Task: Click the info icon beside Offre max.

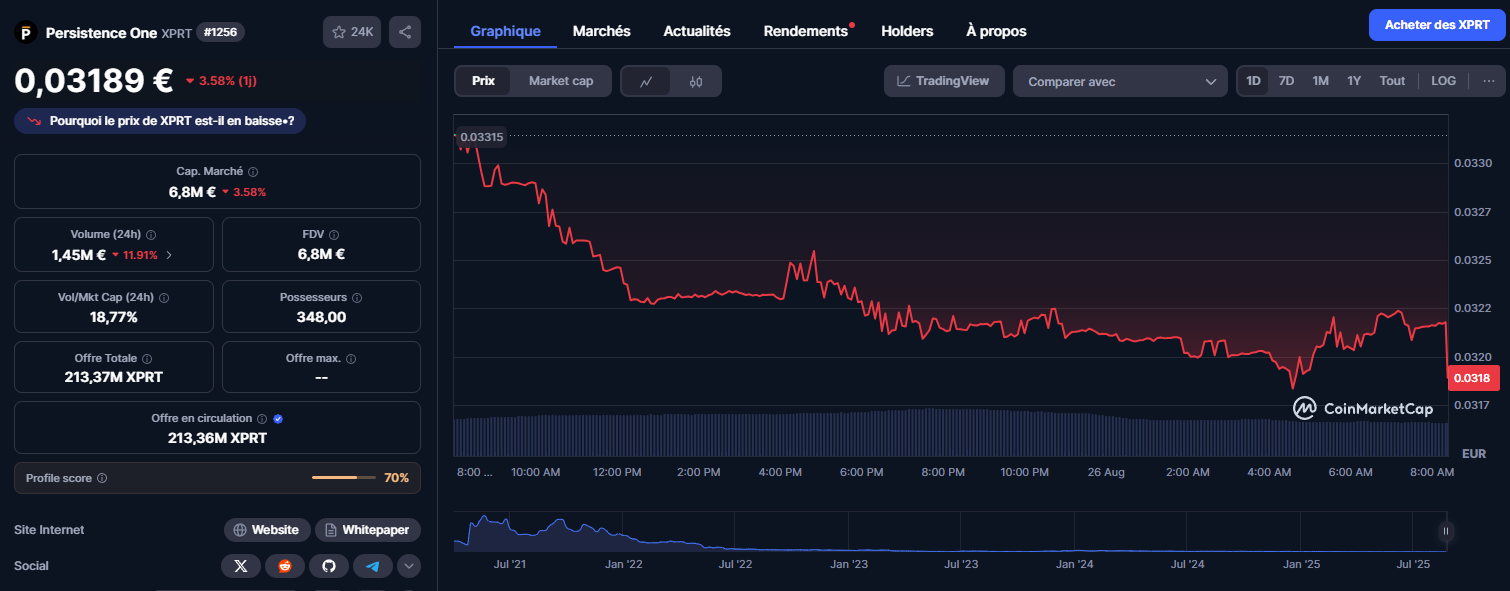Action: pyautogui.click(x=351, y=358)
